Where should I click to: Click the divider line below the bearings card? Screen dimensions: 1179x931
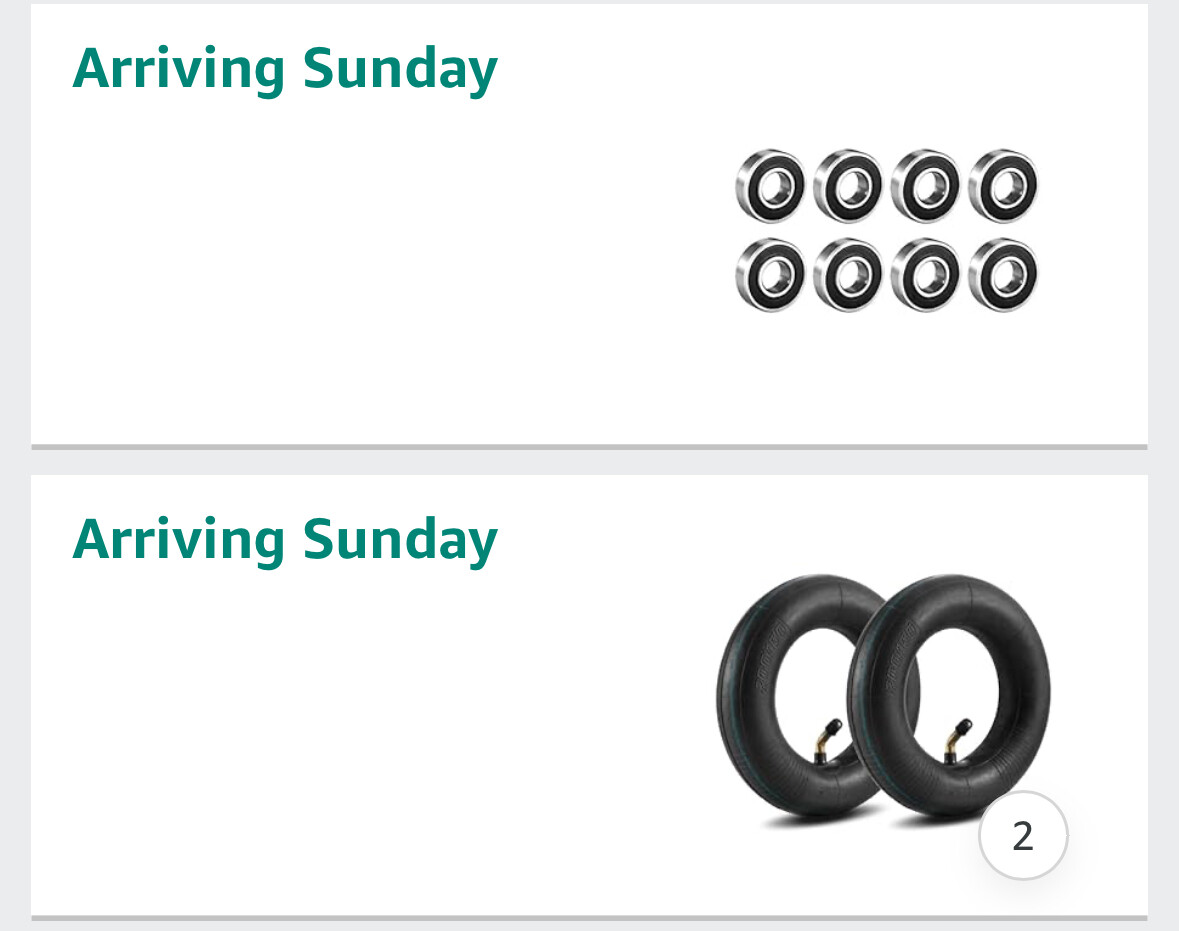coord(589,446)
